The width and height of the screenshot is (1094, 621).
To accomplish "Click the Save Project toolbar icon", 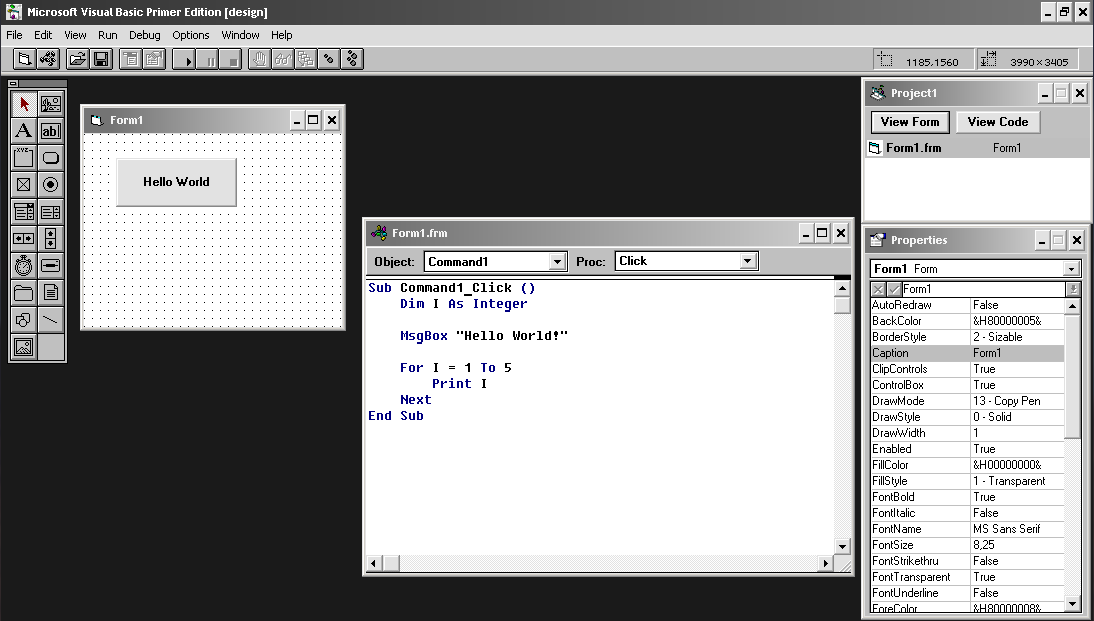I will (101, 59).
